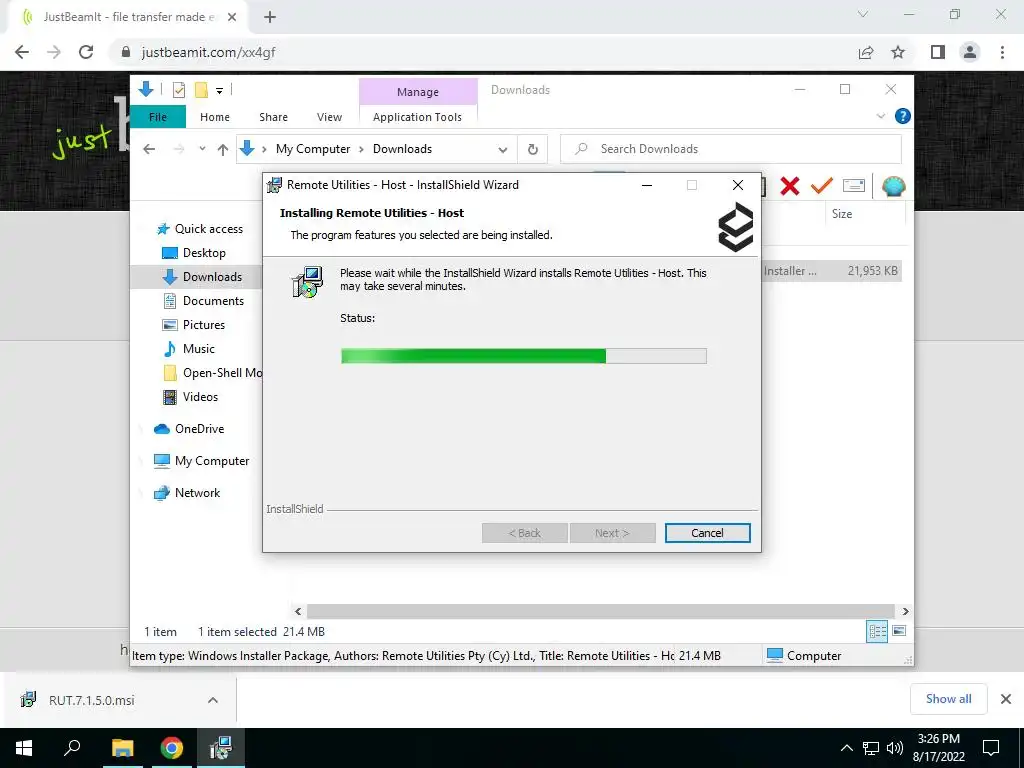Click the Downloads breadcrumb in address bar
The height and width of the screenshot is (768, 1024).
click(402, 149)
